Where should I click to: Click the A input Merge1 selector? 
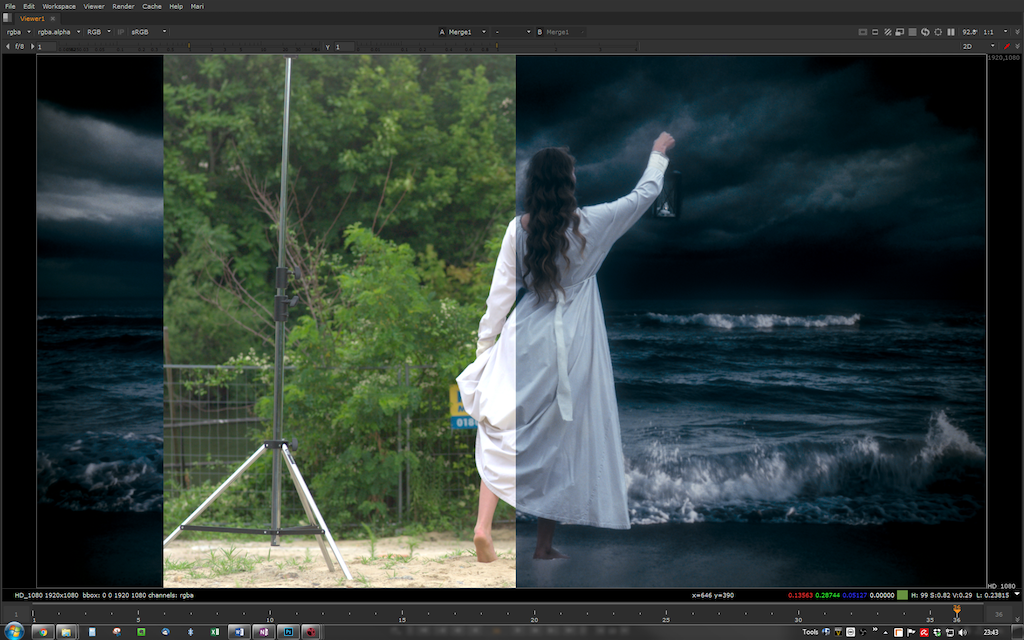(465, 32)
